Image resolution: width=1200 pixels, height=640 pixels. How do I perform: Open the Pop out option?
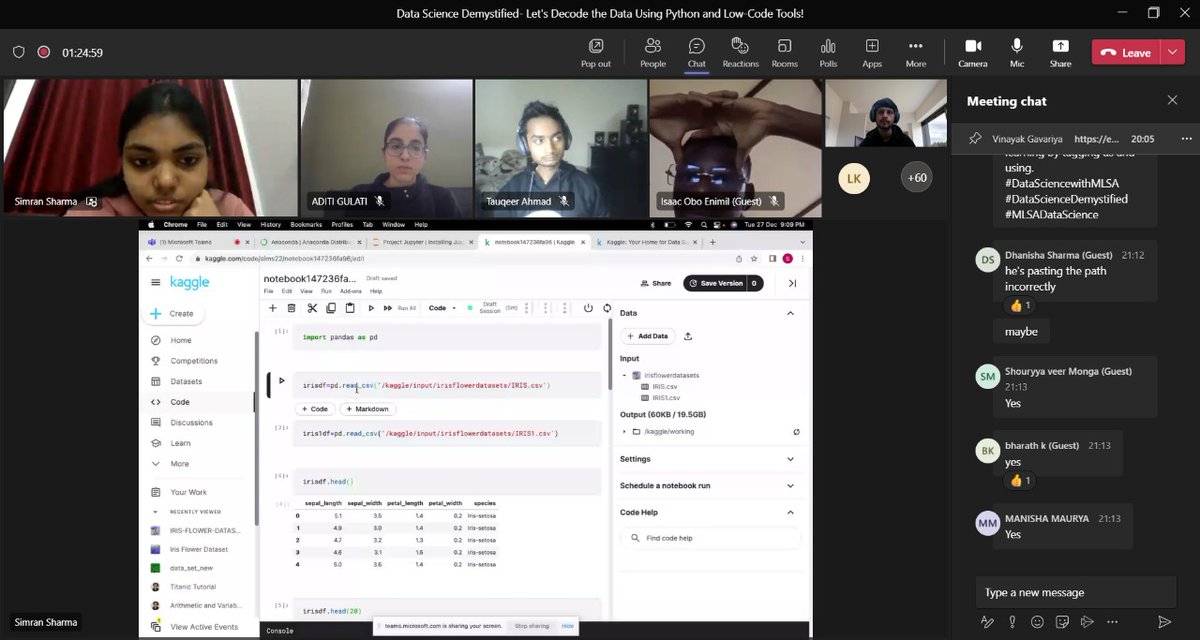click(x=596, y=53)
